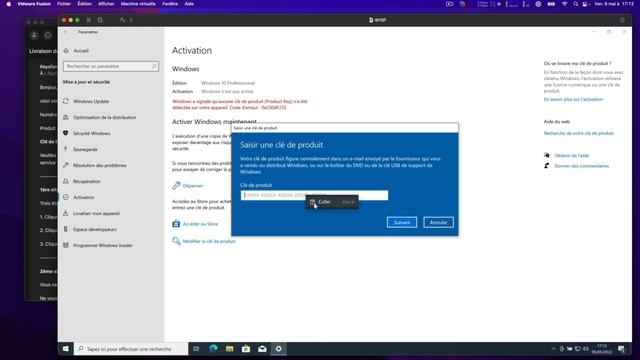Open File Explorer from taskbar
The width and height of the screenshot is (640, 360).
pos(229,349)
